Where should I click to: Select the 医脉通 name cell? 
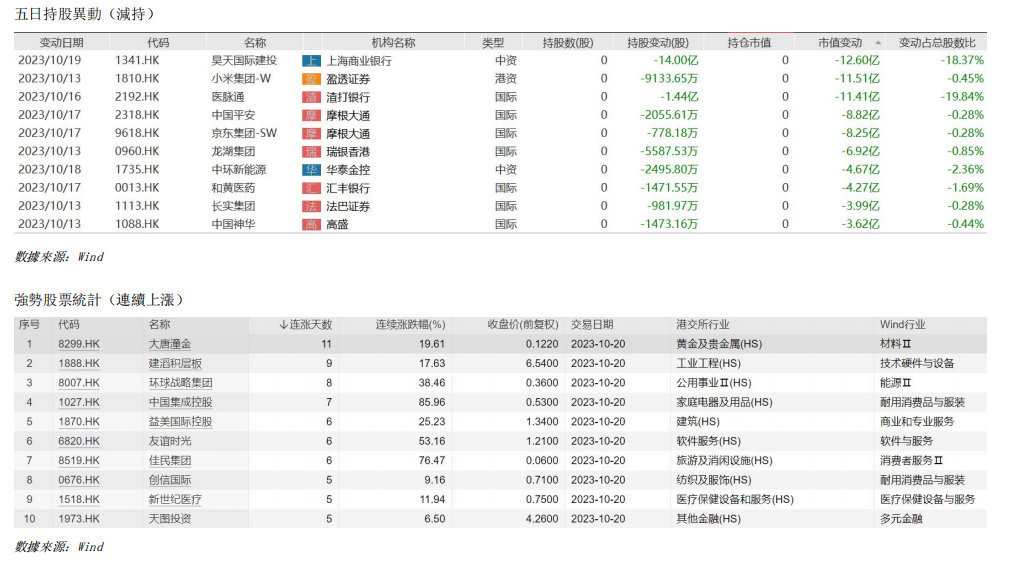click(228, 97)
